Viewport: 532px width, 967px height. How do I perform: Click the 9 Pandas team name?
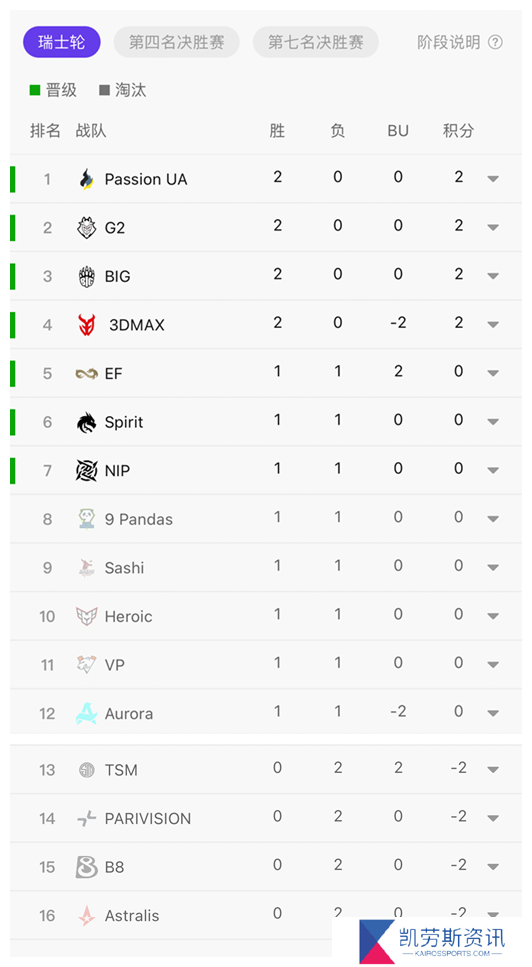pyautogui.click(x=139, y=519)
